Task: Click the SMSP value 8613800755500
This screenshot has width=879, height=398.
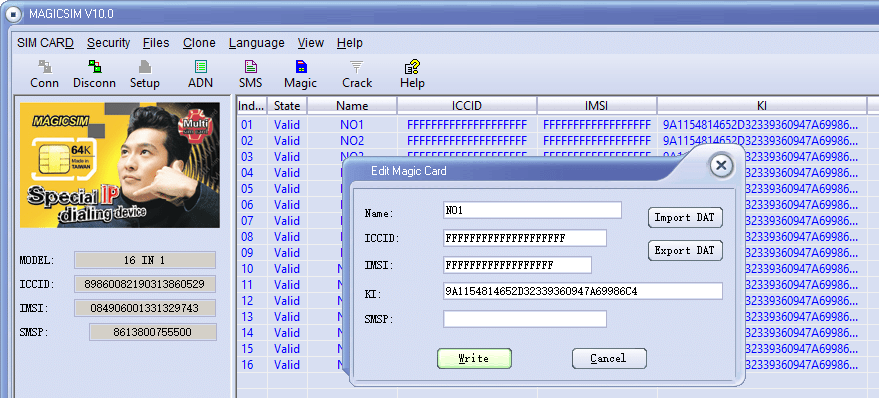Action: (152, 332)
